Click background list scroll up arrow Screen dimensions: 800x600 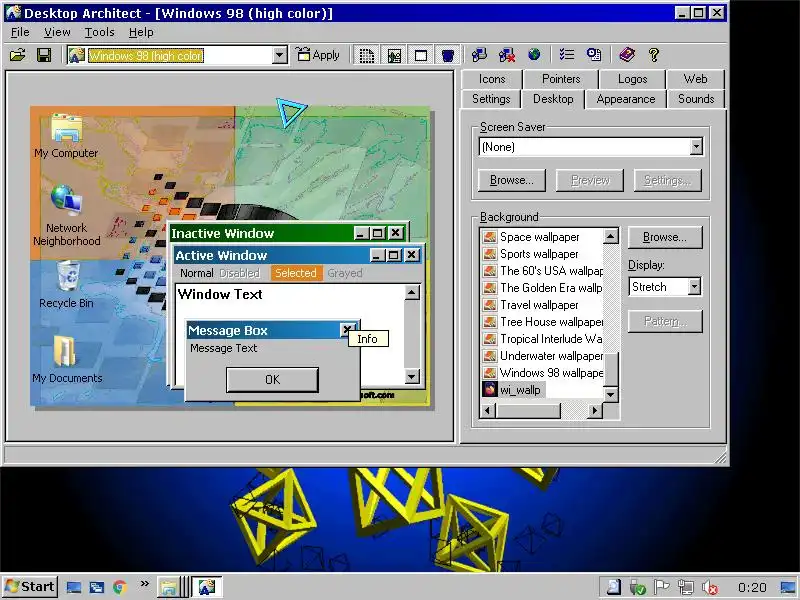click(x=610, y=236)
